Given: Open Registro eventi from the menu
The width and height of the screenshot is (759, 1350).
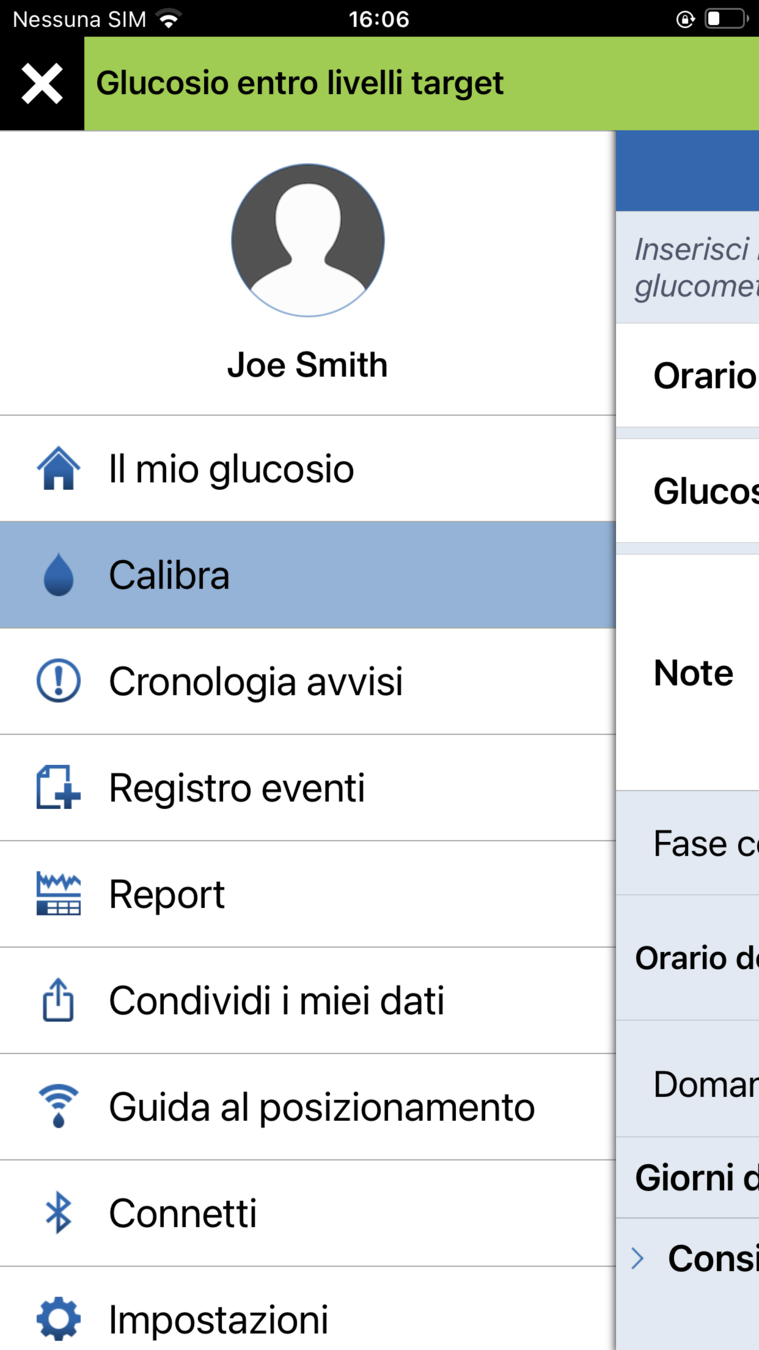Looking at the screenshot, I should 237,788.
